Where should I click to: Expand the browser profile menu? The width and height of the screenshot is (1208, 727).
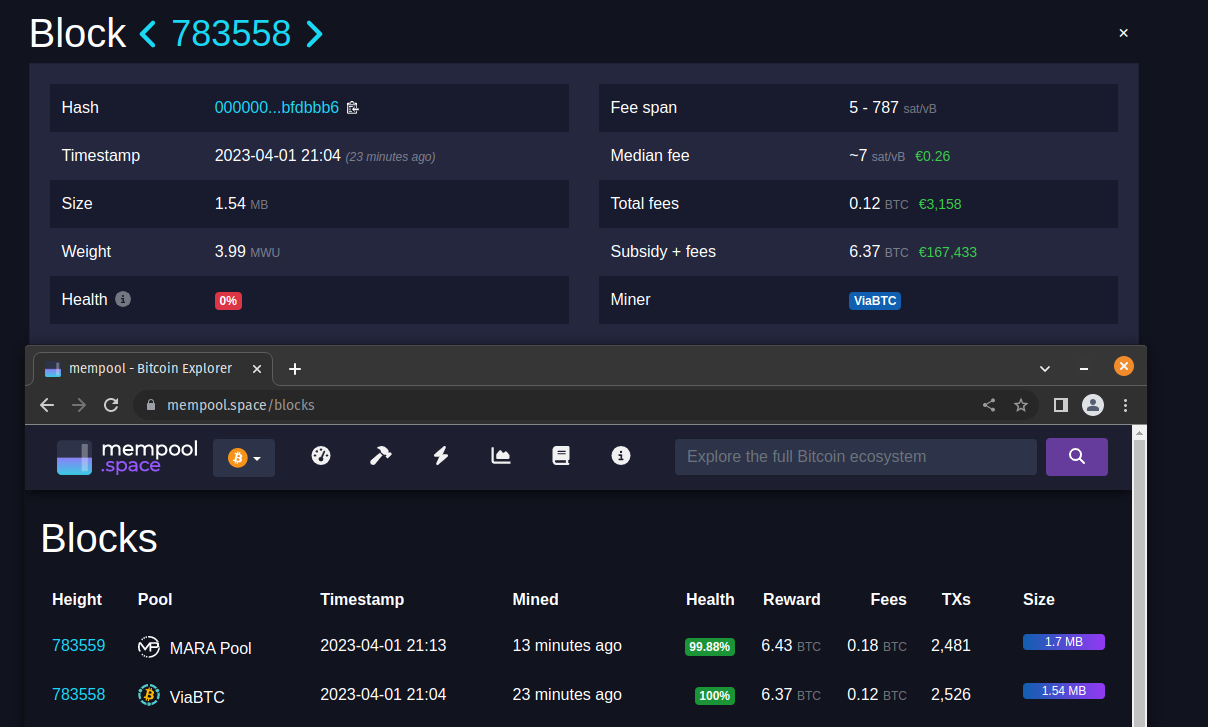click(1092, 405)
